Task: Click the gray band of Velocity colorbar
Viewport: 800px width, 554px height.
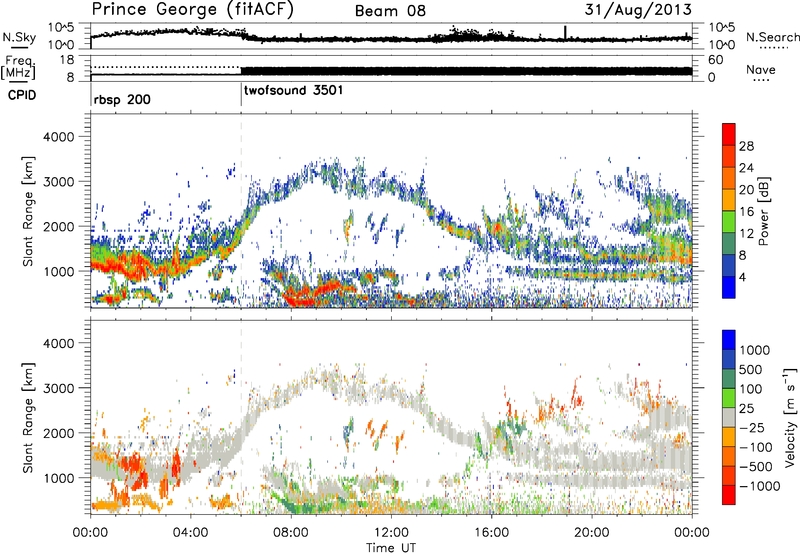Action: (x=729, y=418)
